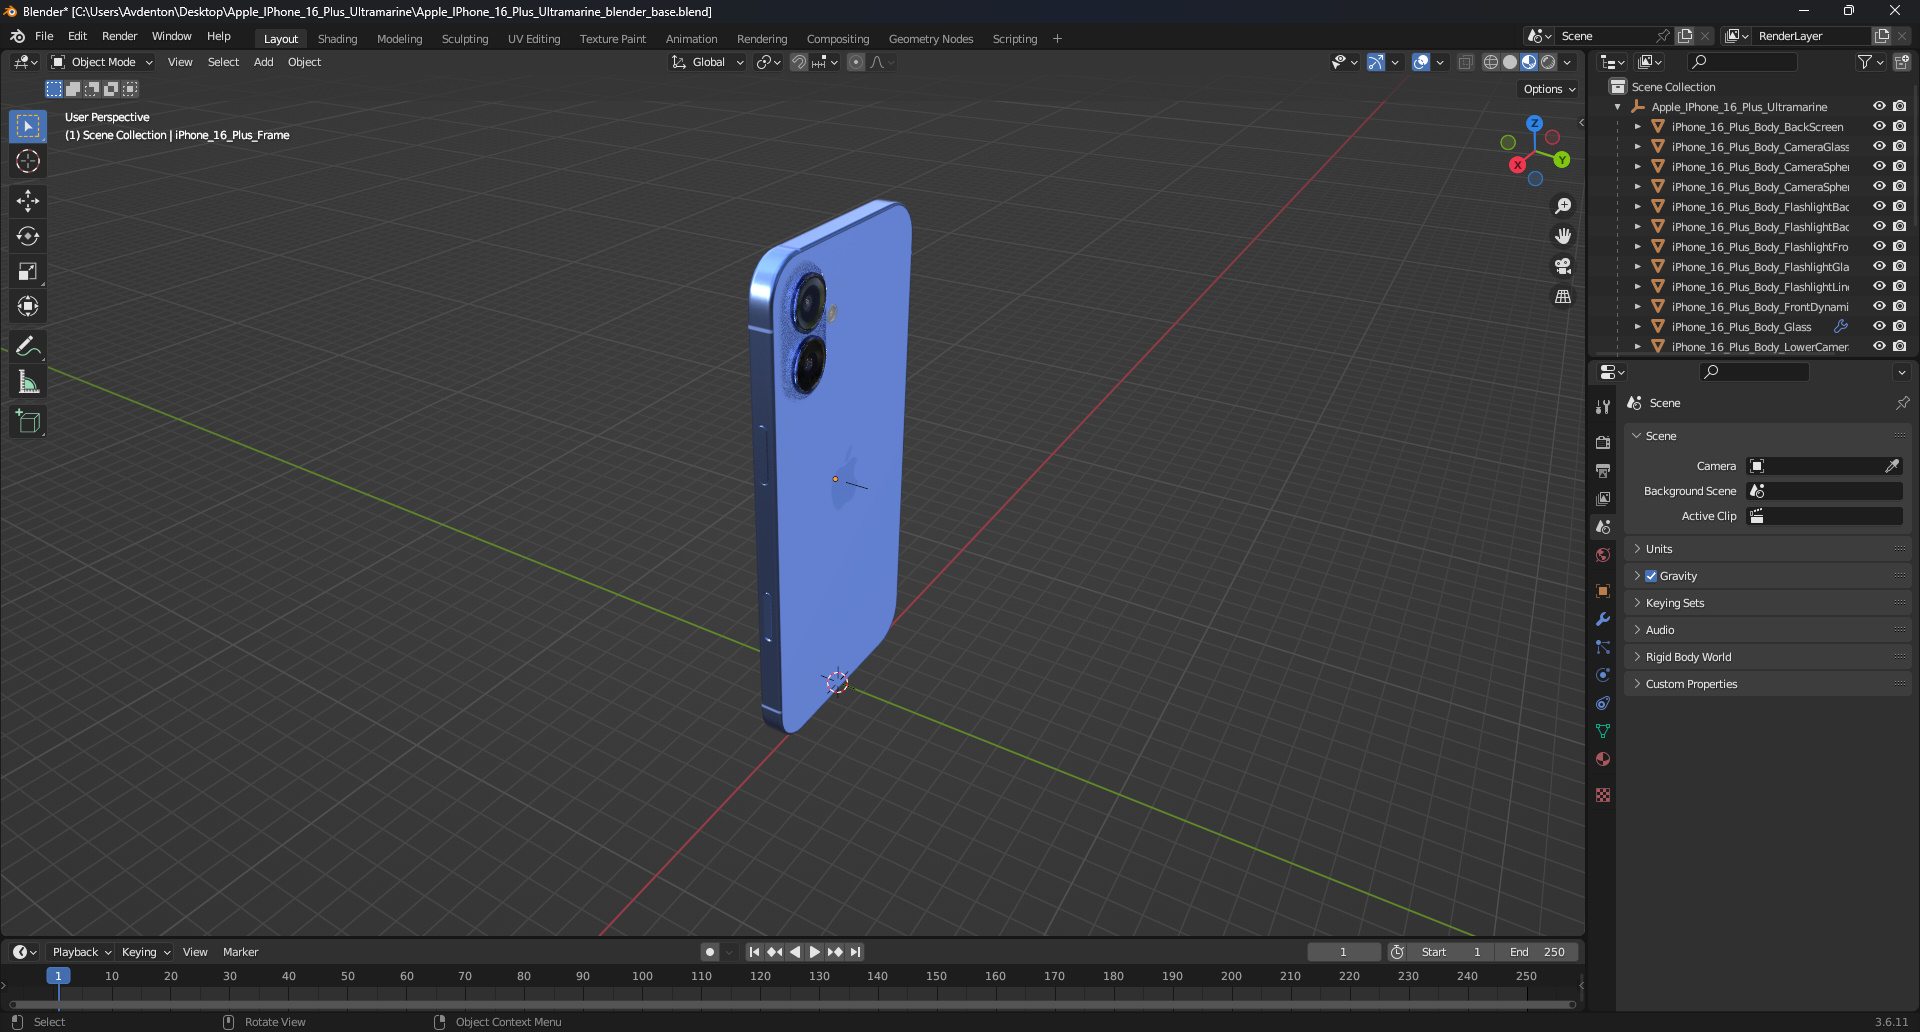The image size is (1920, 1032).
Task: Switch to rendered shading mode
Action: point(1548,62)
